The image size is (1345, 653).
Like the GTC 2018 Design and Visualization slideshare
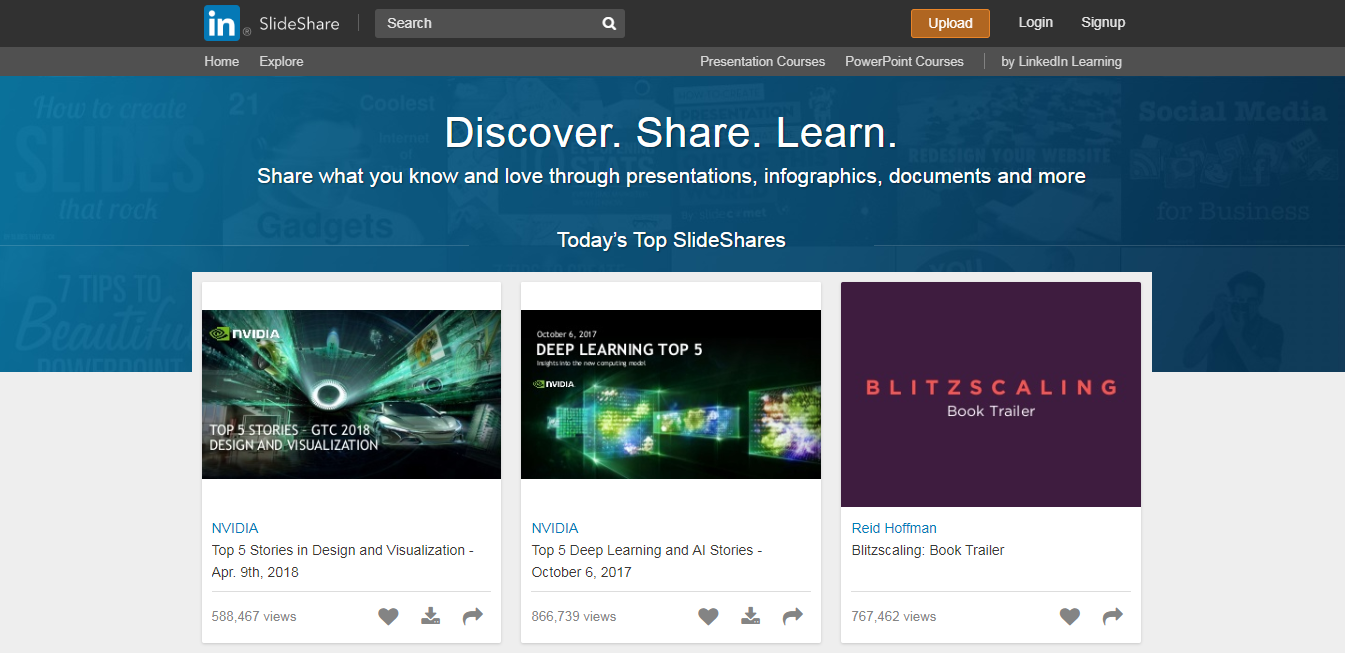[388, 617]
